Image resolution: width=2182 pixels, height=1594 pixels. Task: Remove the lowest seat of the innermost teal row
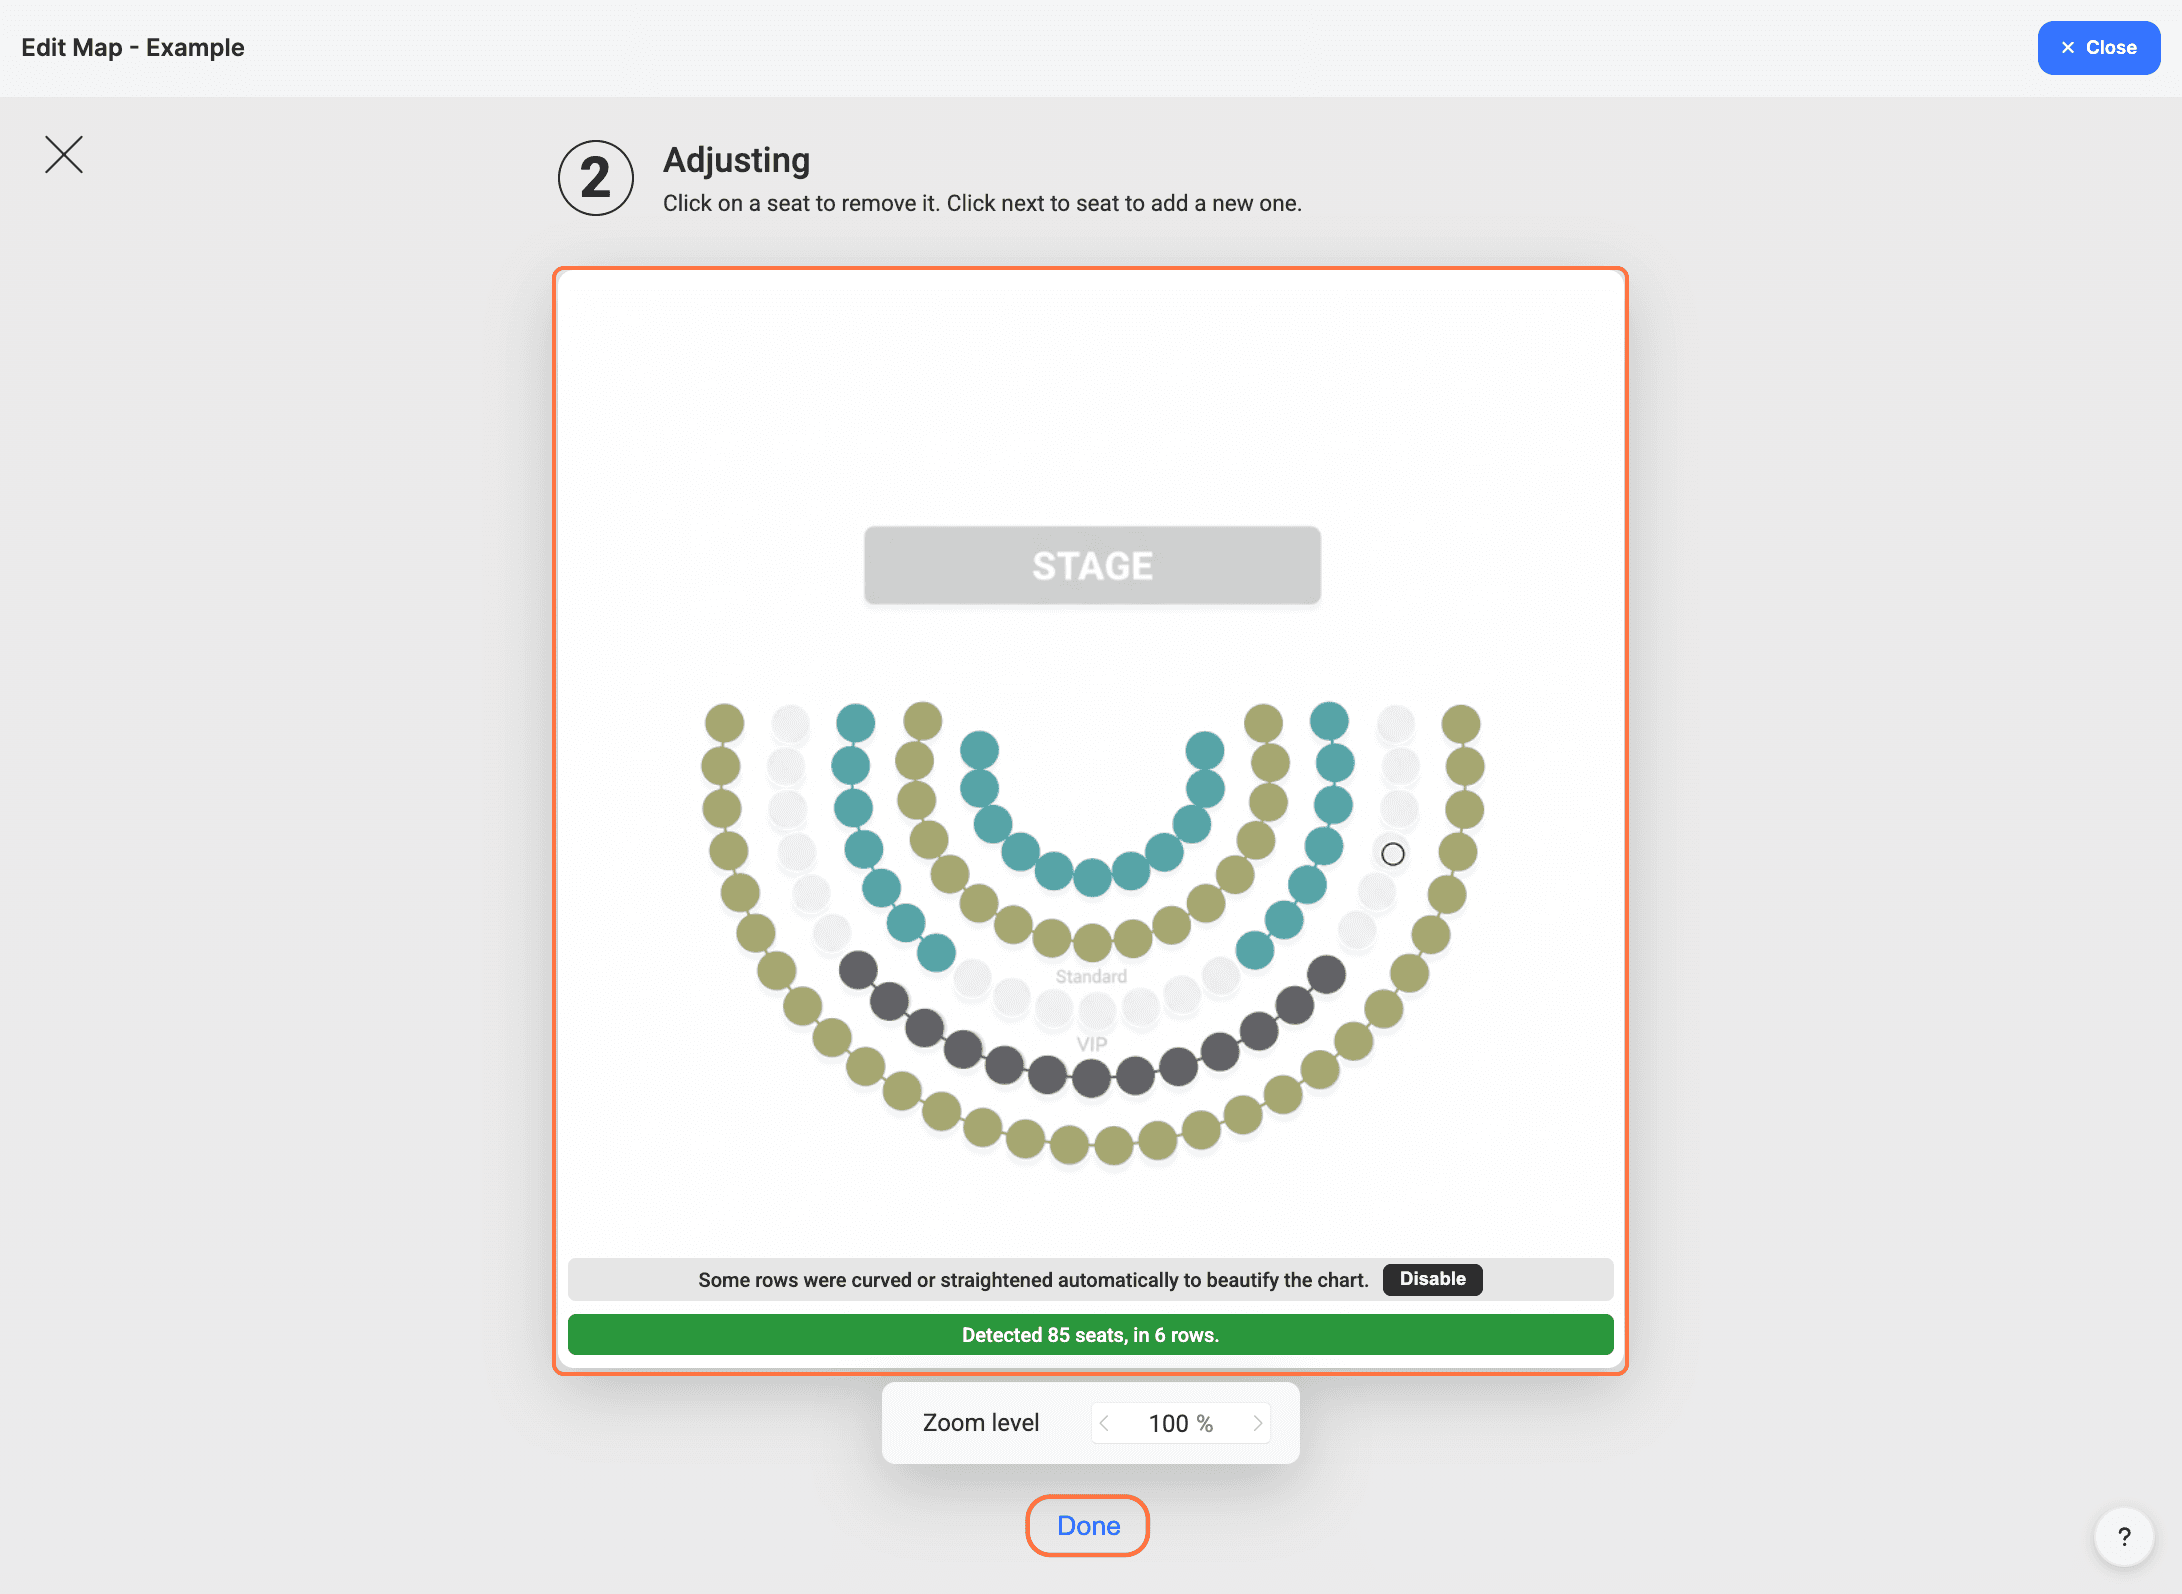pos(1092,877)
